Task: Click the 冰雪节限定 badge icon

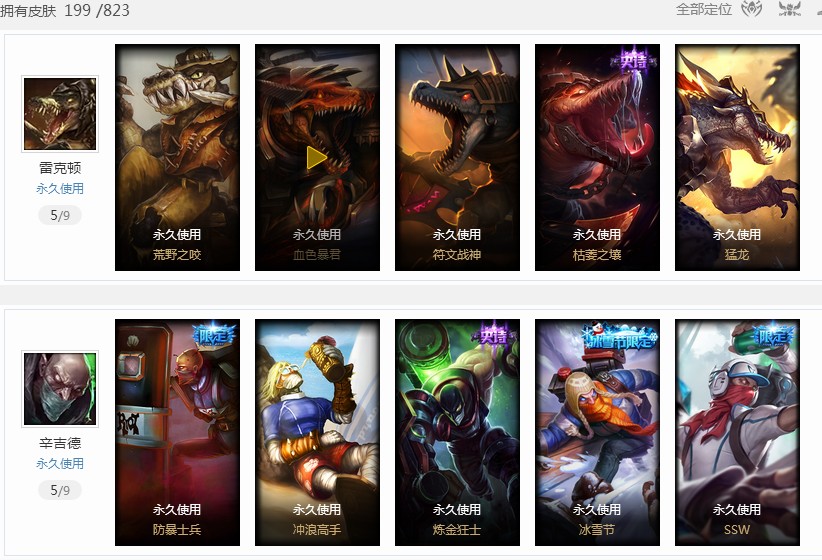Action: pyautogui.click(x=619, y=337)
